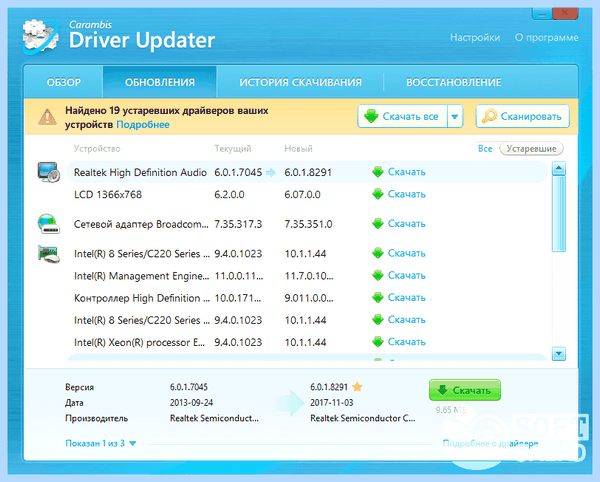Click the warning triangle icon in the yellow banner
Screen dimensions: 600x482
click(47, 117)
